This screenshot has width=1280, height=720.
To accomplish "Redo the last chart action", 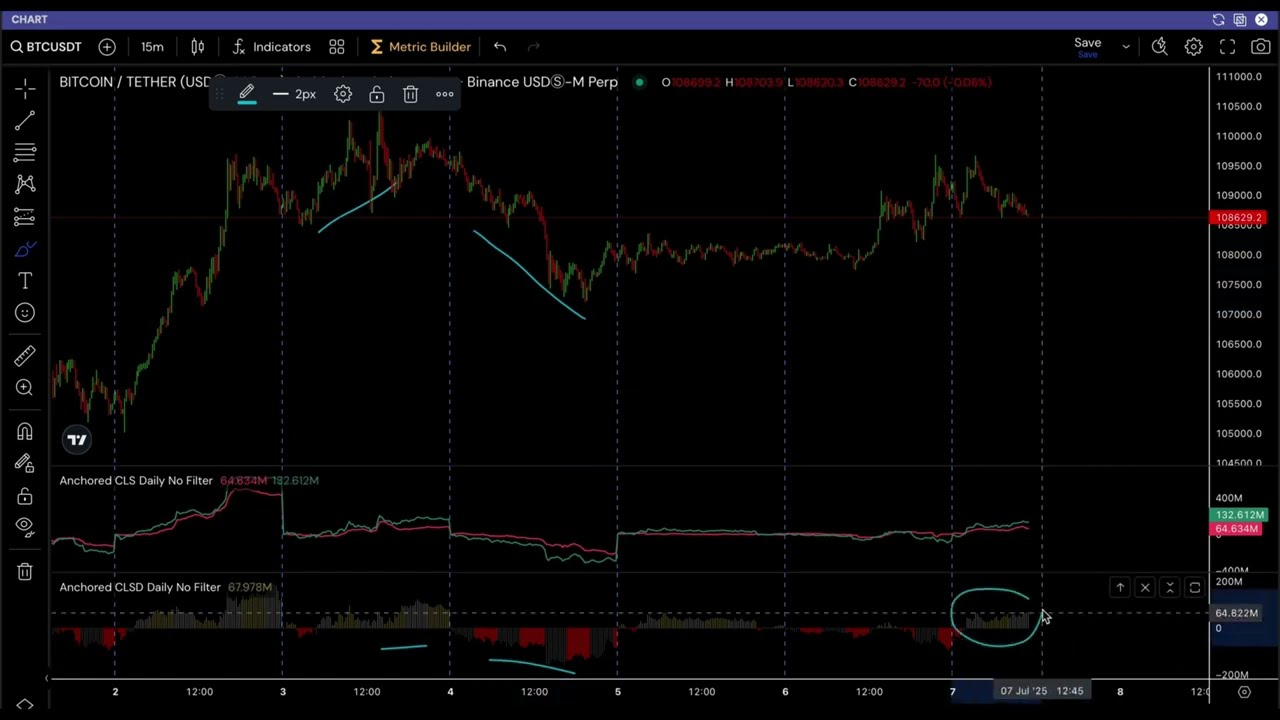I will tap(533, 47).
